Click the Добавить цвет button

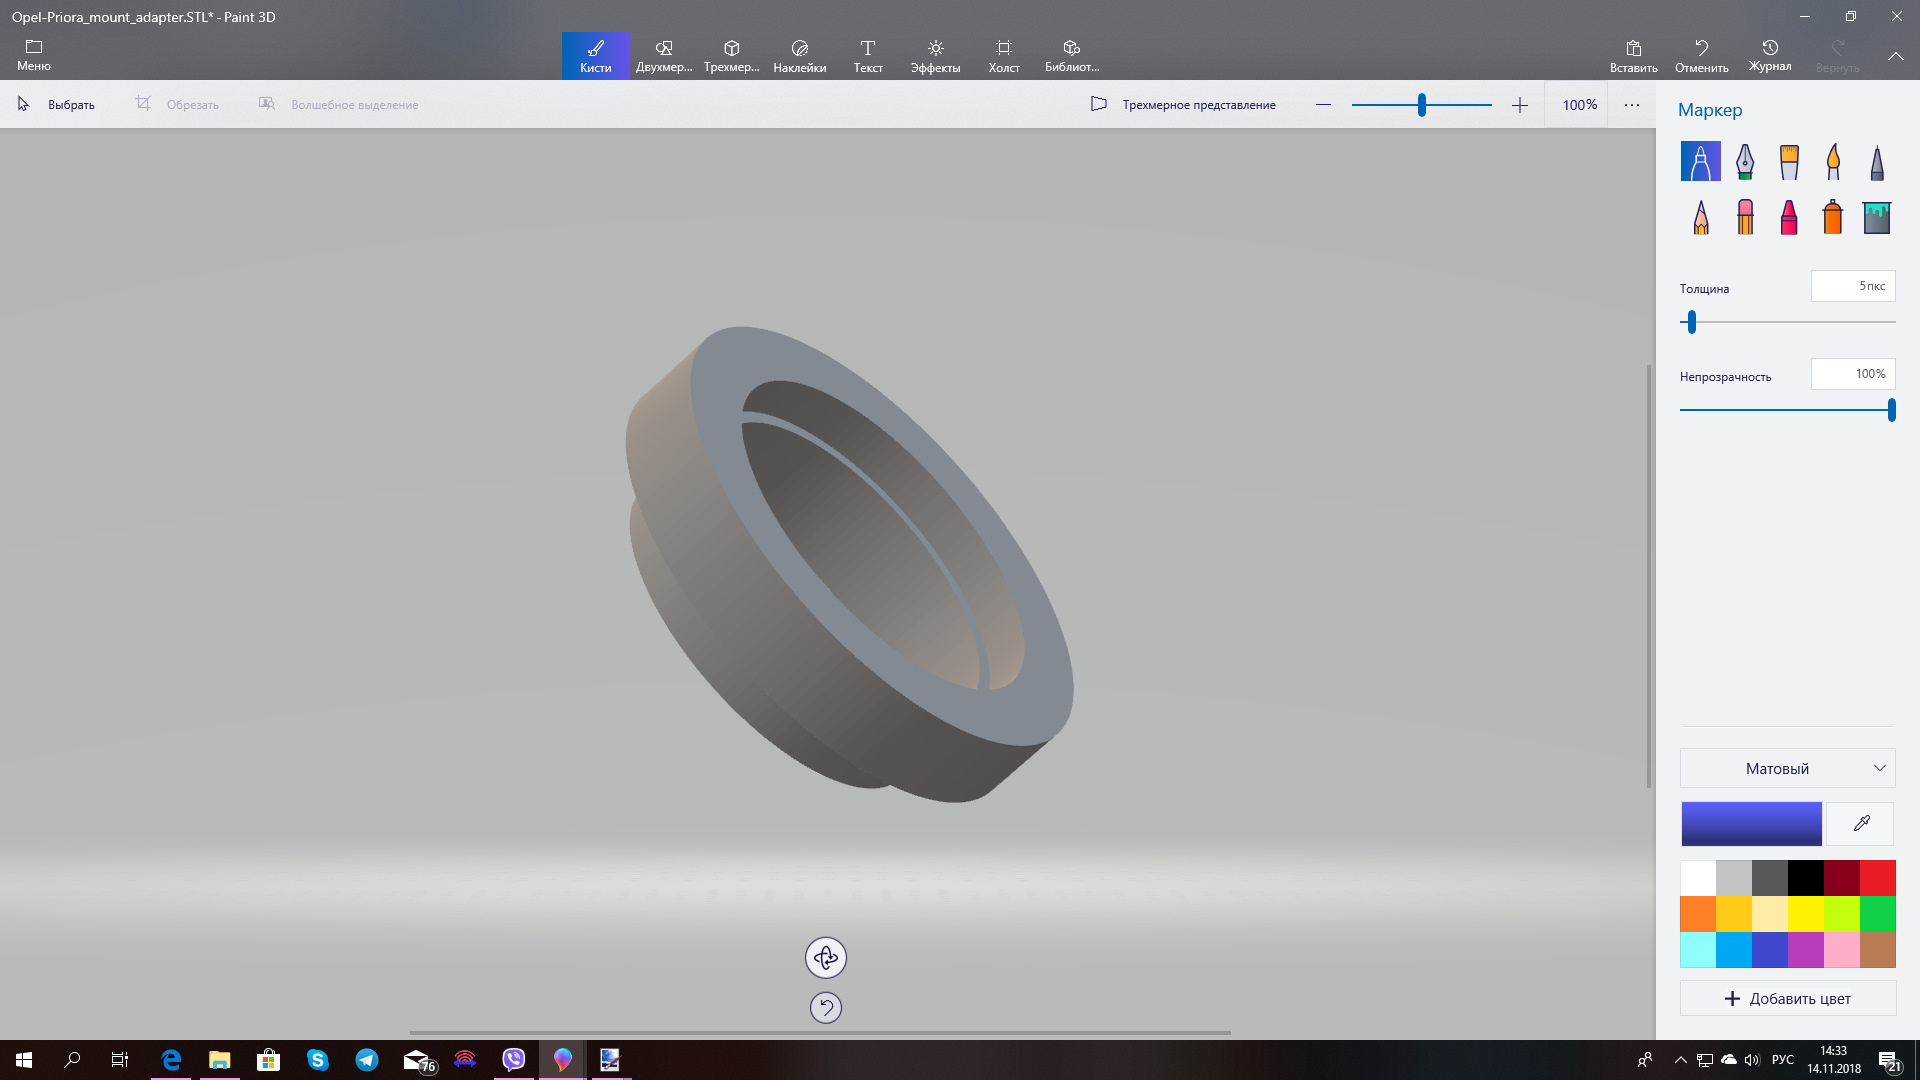click(1787, 998)
